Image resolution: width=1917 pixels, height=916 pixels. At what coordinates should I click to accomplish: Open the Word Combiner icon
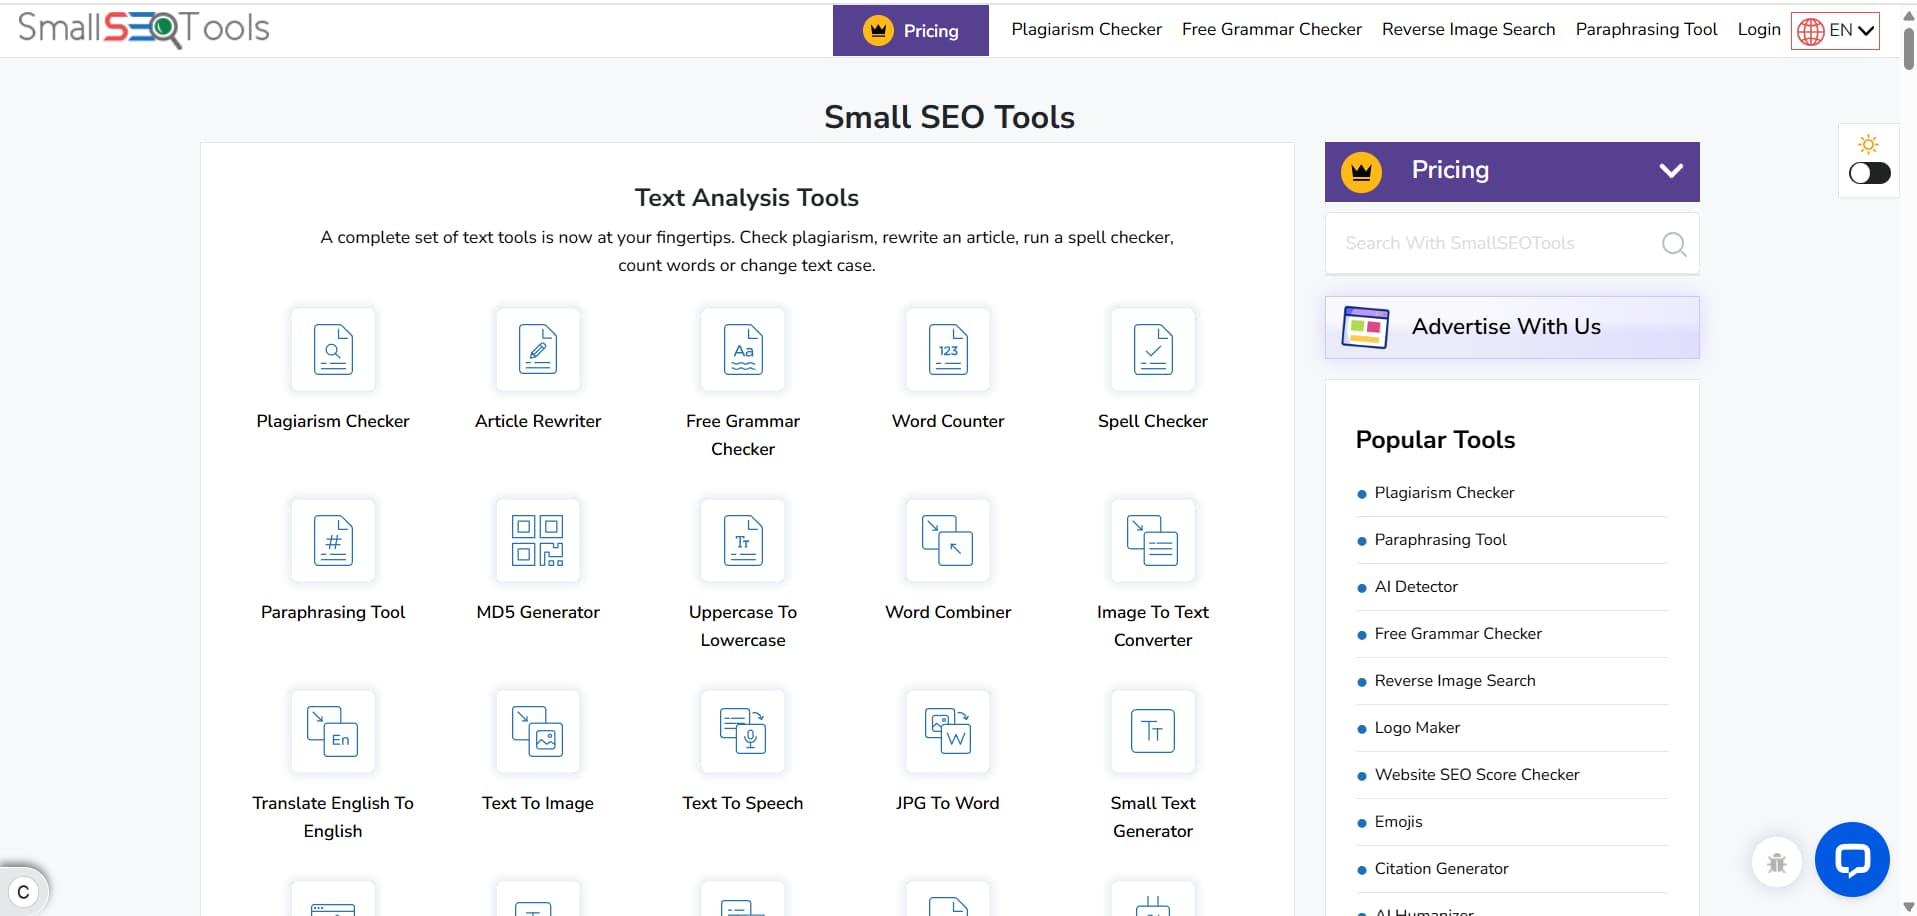(948, 540)
